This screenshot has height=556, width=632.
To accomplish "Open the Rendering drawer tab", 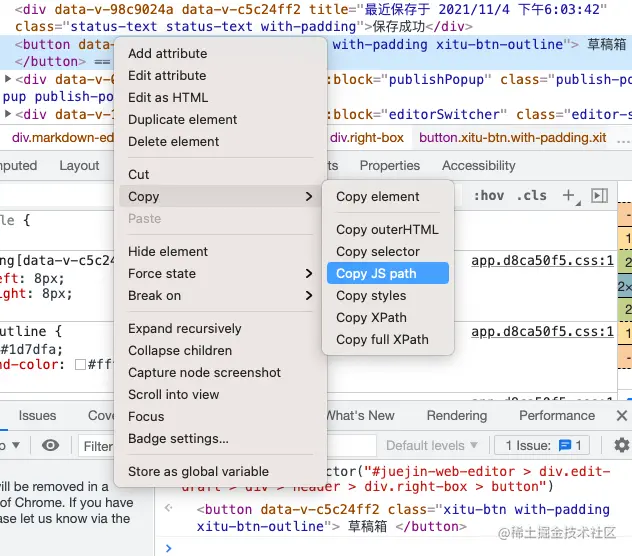I will coord(457,415).
